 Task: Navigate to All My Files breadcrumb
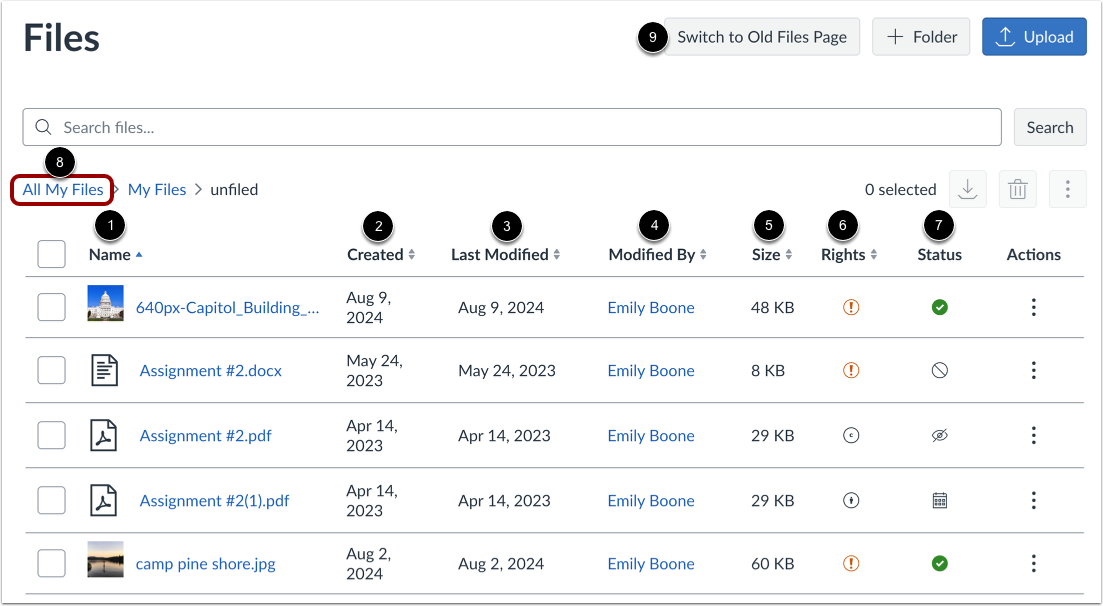(x=63, y=189)
